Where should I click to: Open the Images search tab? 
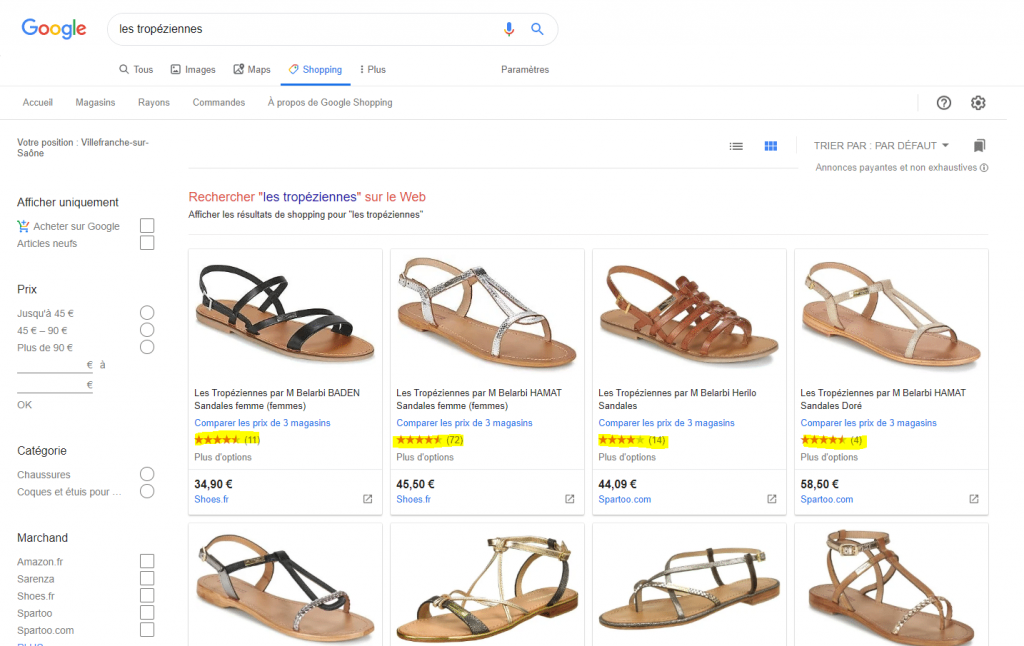[x=193, y=69]
